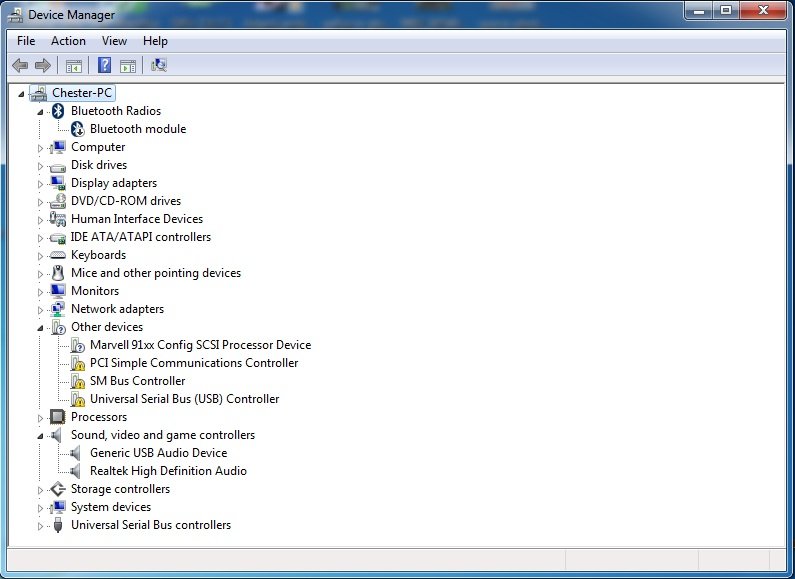Expand the Universal Serial Bus controllers node

(41, 526)
